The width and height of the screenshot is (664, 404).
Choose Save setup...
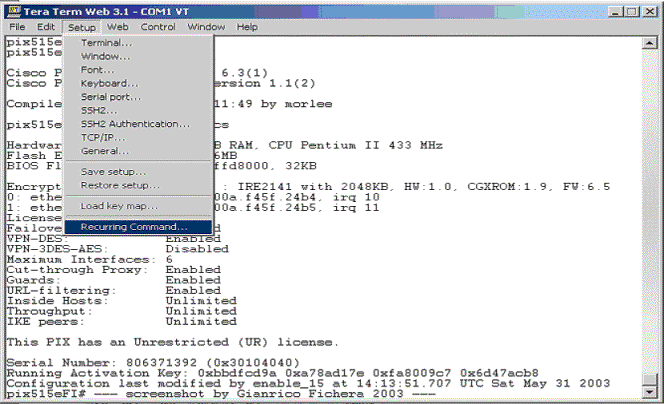(x=138, y=172)
